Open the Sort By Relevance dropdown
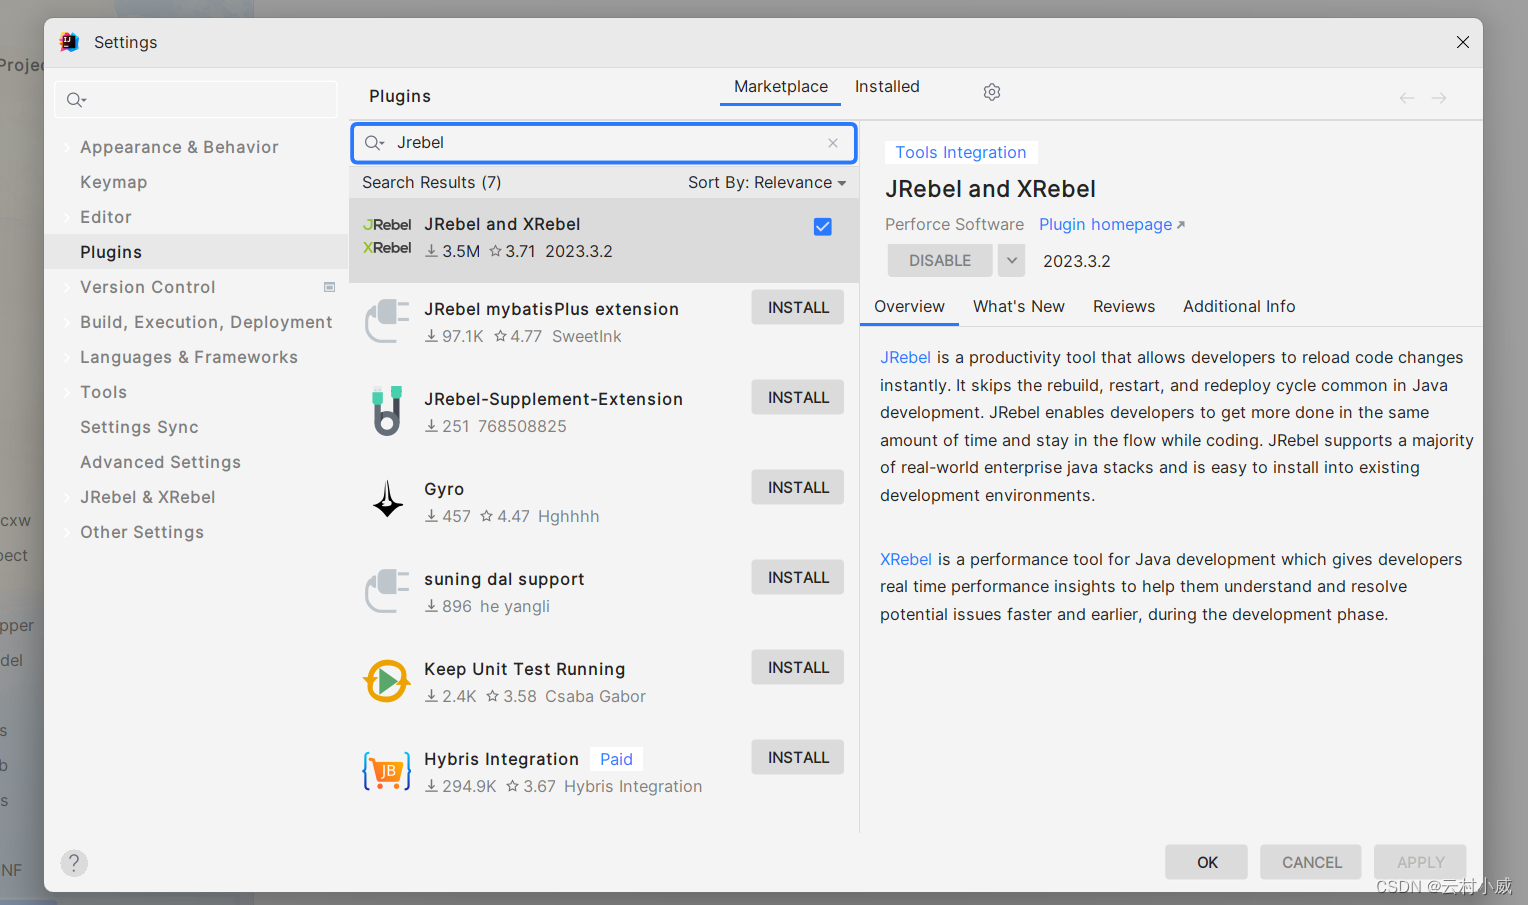 767,183
